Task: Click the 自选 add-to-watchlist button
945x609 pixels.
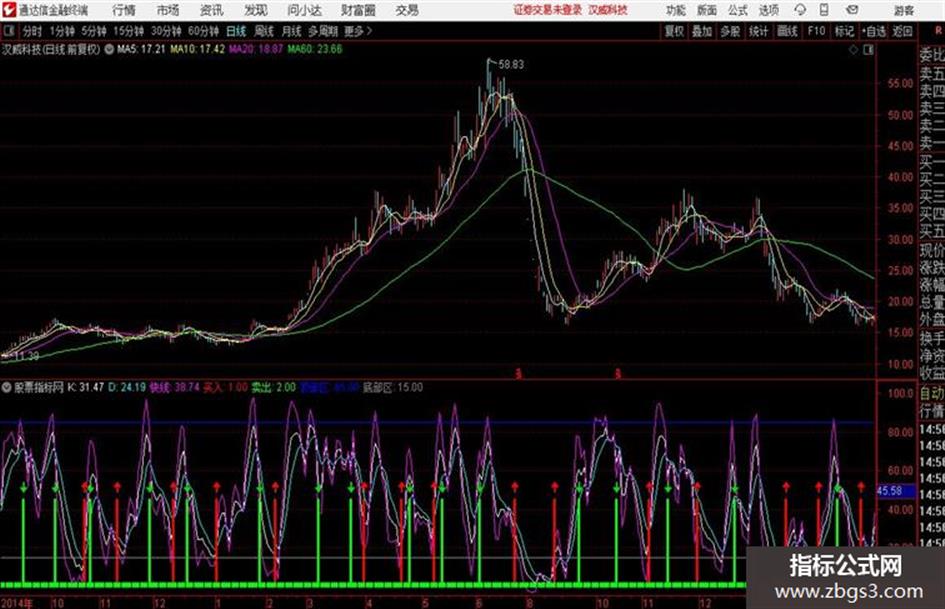Action: (873, 31)
